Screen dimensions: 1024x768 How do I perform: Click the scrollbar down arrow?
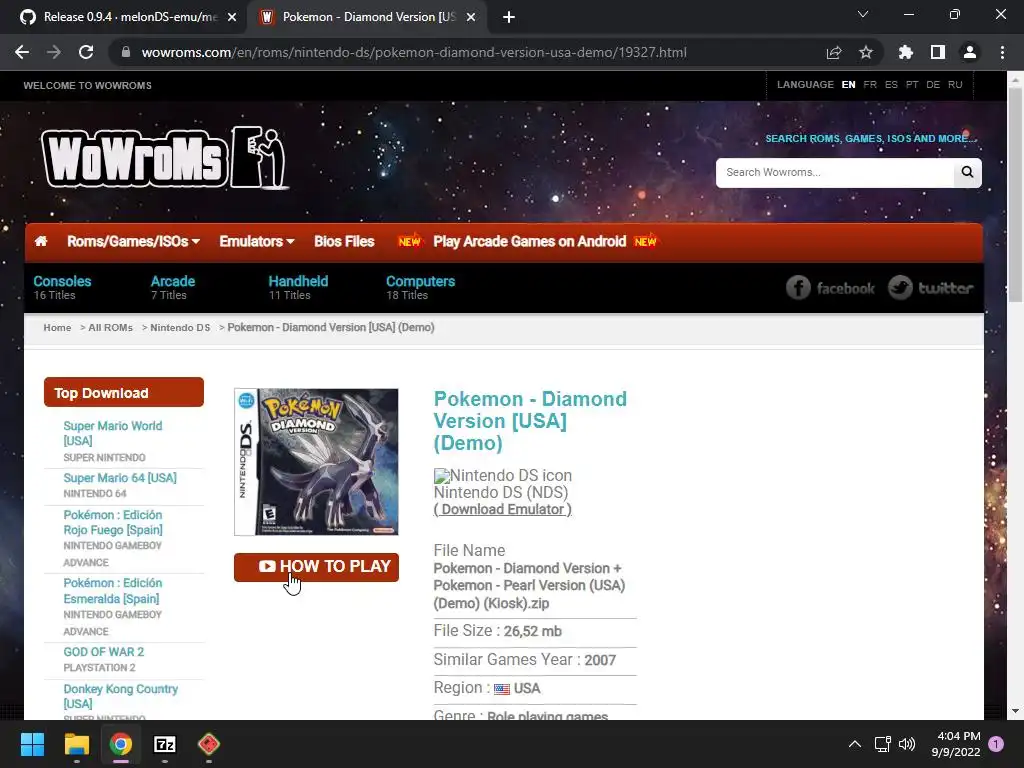click(1015, 711)
